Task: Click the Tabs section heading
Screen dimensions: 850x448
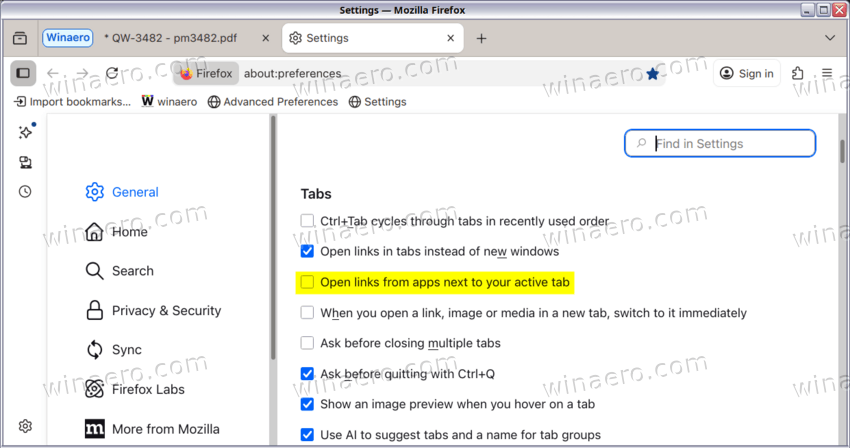Action: coord(316,194)
